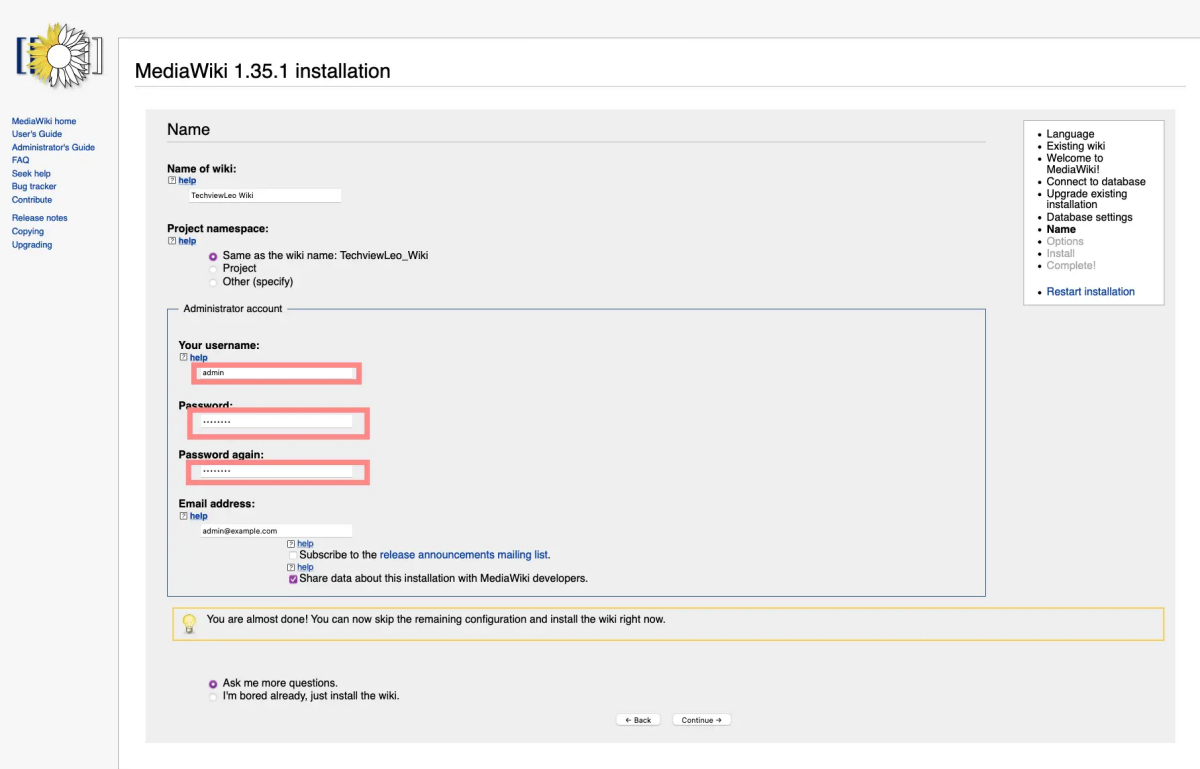The height and width of the screenshot is (769, 1200).
Task: Click the greyed 'Complete!' step
Action: coord(1071,265)
